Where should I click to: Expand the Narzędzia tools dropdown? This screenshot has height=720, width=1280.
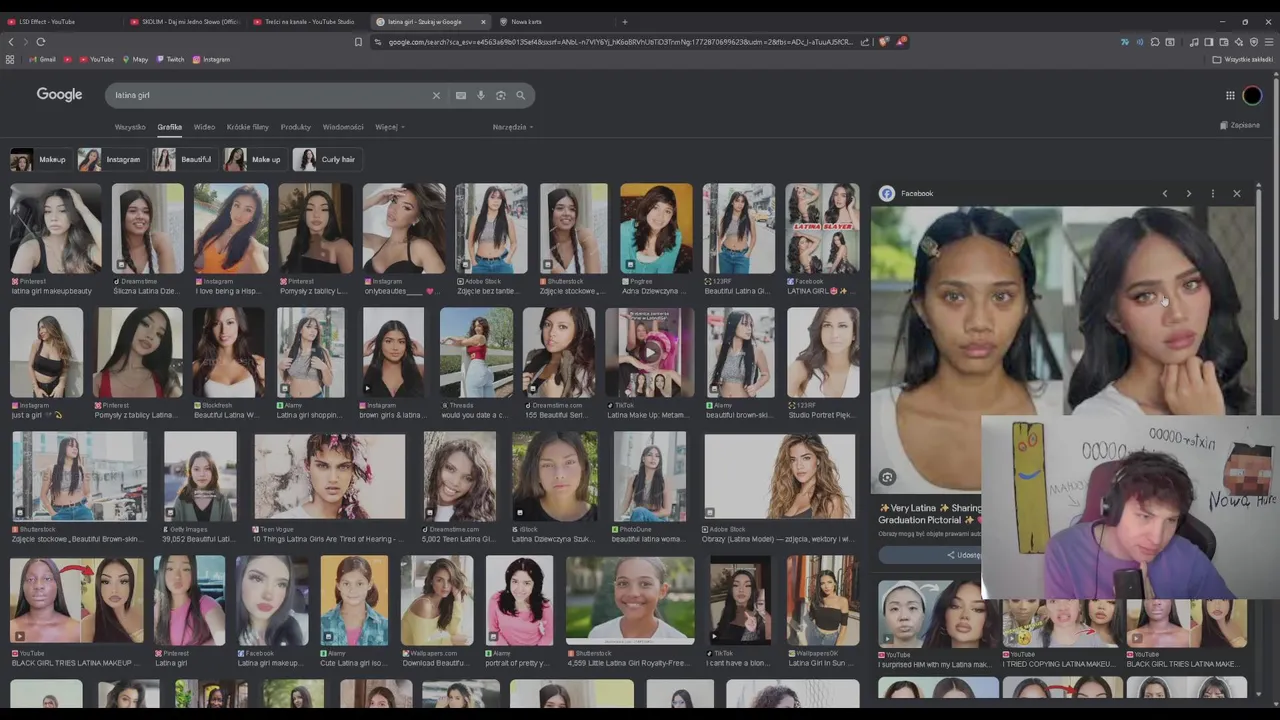(x=513, y=127)
